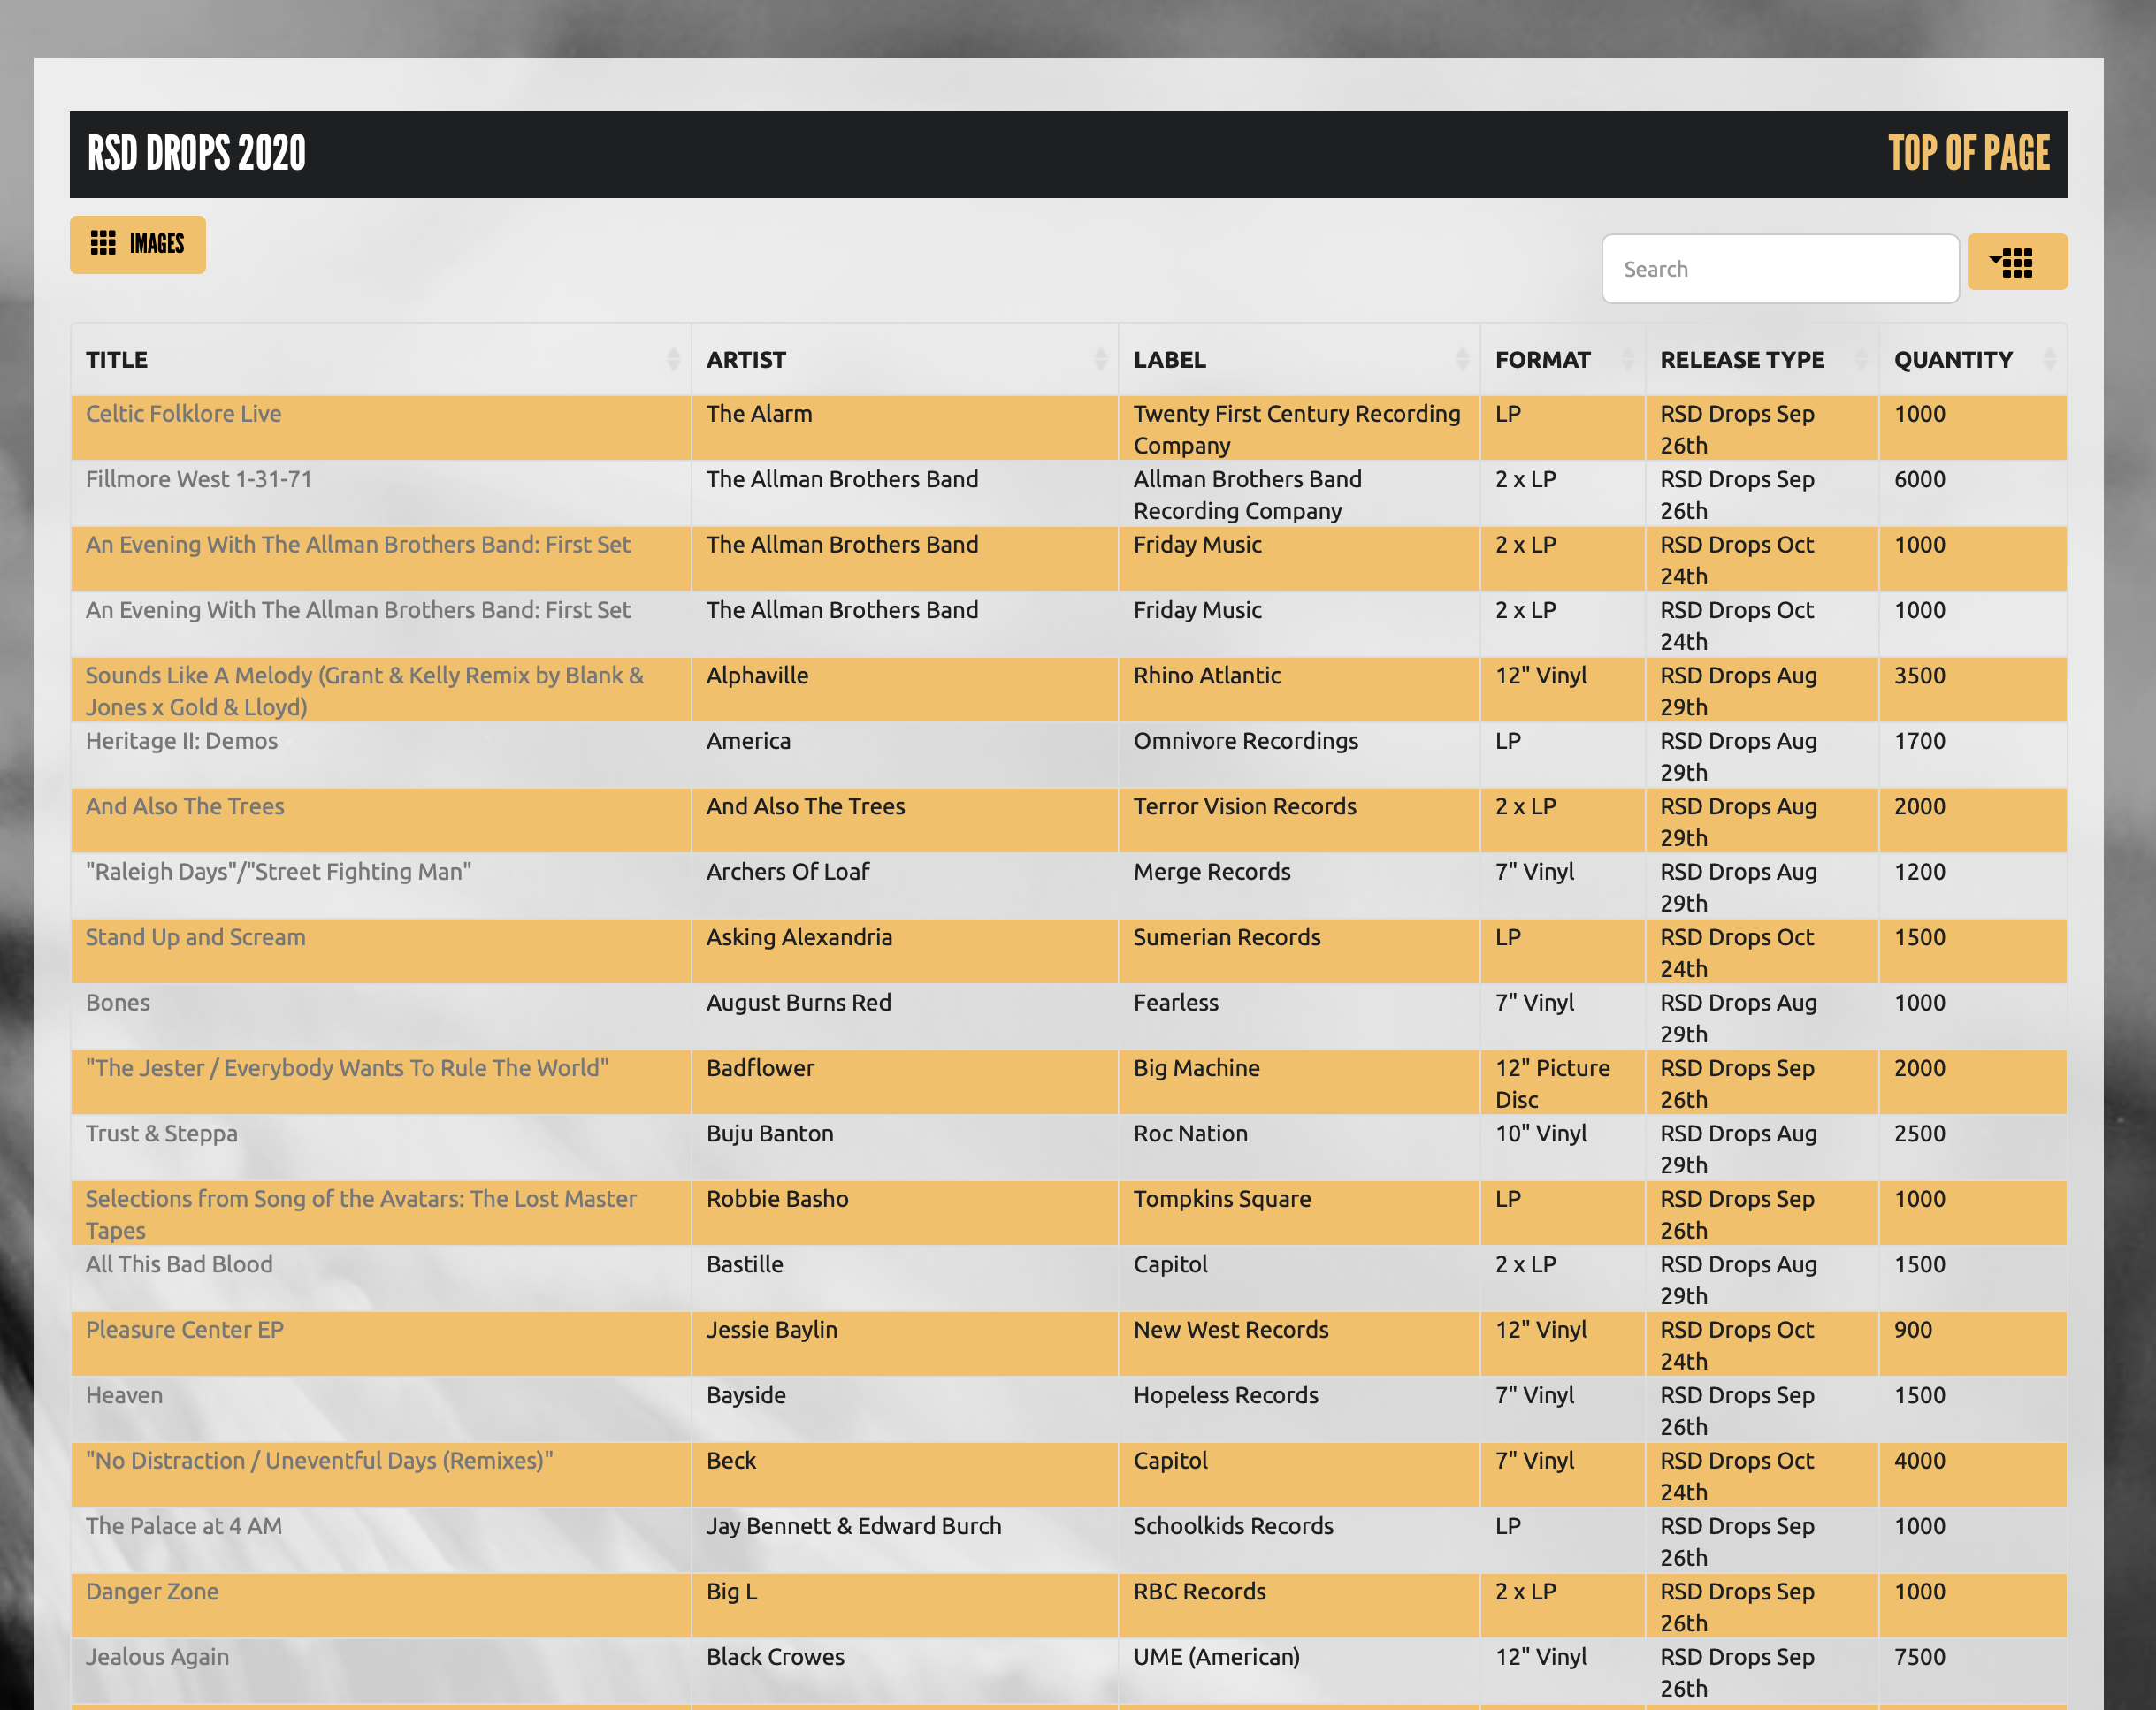
Task: Select the FORMAT column header text
Action: click(1542, 360)
